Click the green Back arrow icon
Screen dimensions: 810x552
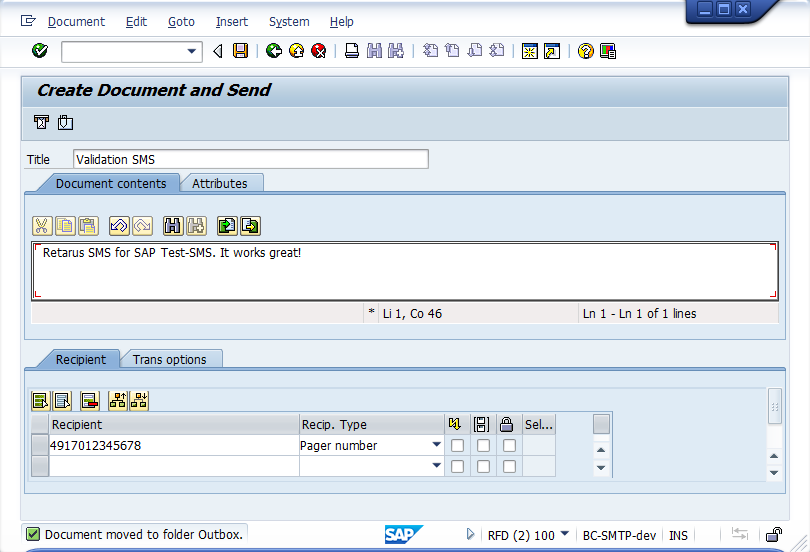[x=274, y=51]
